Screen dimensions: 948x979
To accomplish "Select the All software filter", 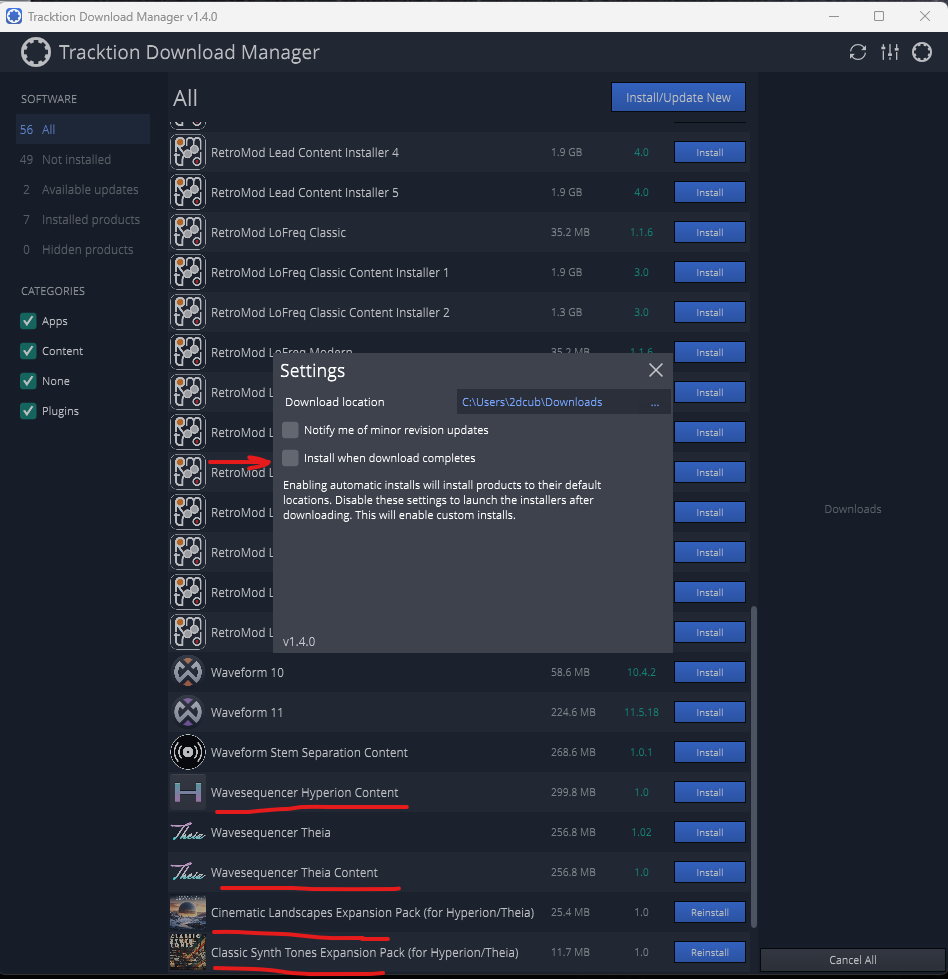I will click(x=83, y=129).
